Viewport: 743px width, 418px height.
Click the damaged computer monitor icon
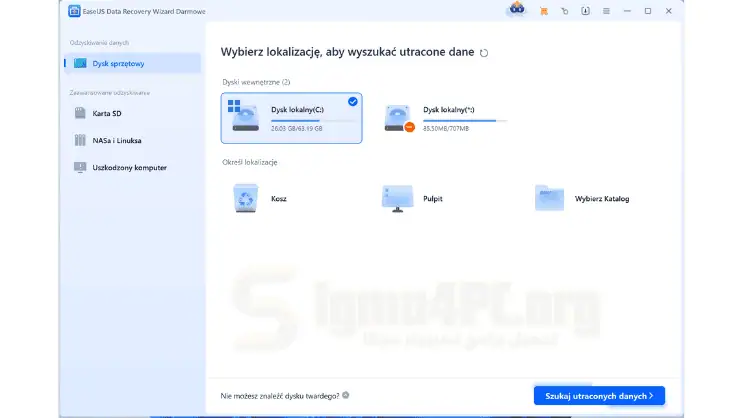point(80,167)
